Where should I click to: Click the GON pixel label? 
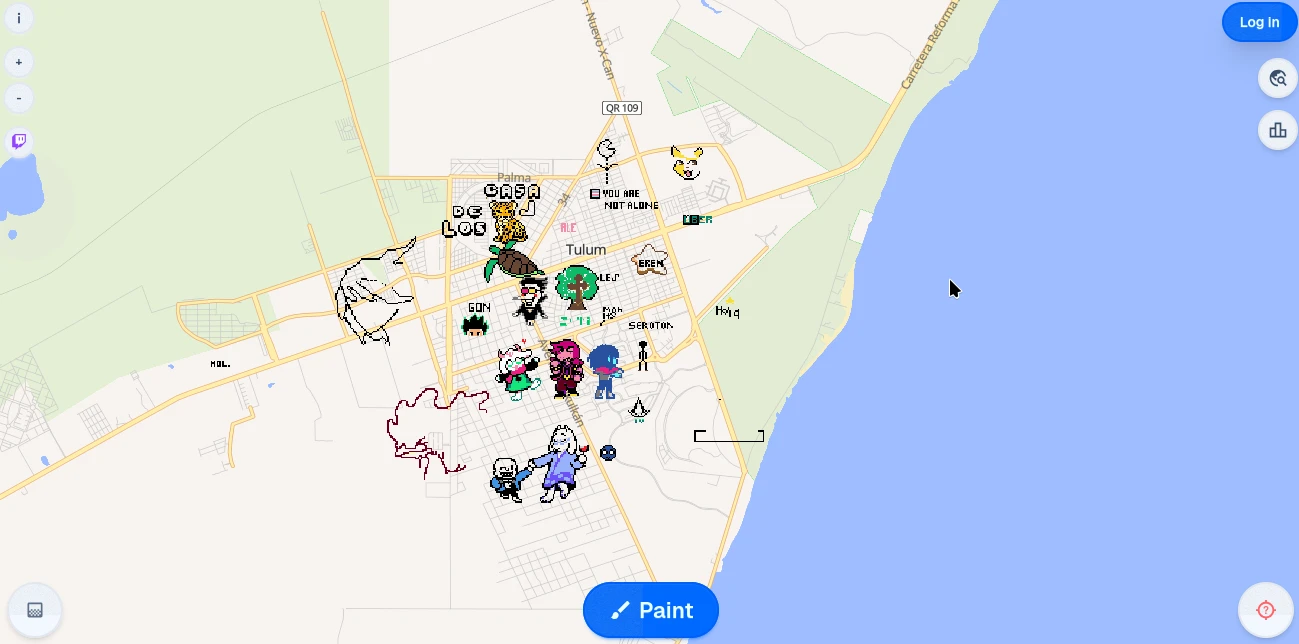tap(479, 307)
